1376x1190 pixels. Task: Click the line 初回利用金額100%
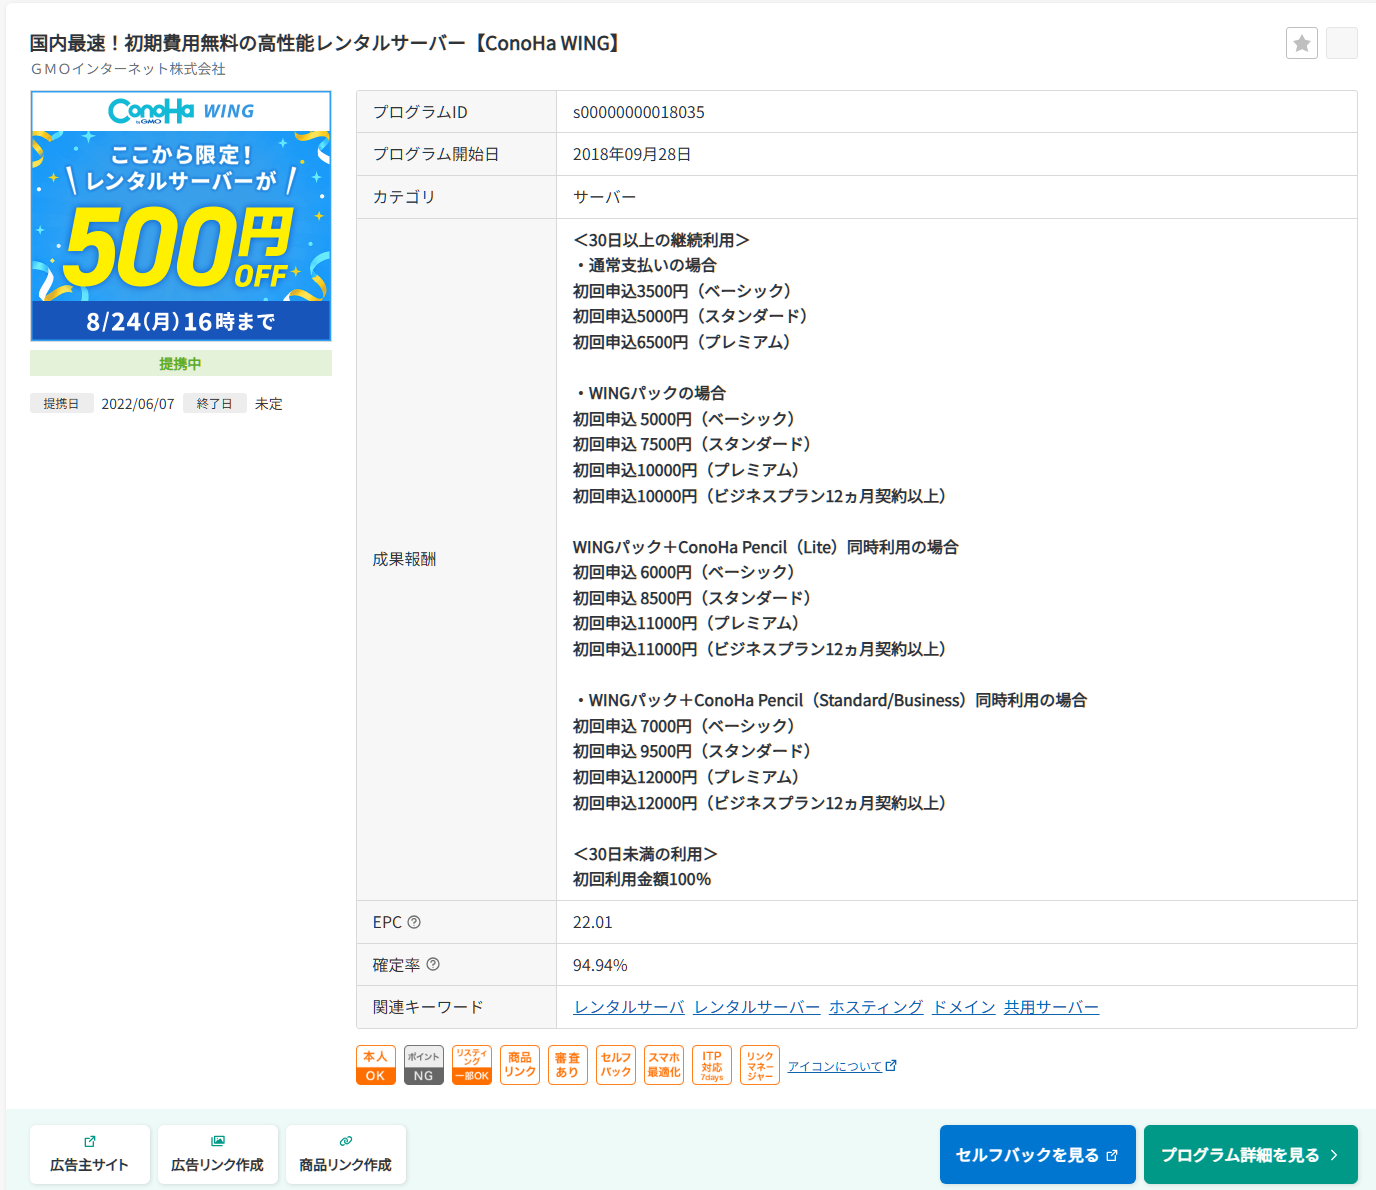tap(642, 879)
